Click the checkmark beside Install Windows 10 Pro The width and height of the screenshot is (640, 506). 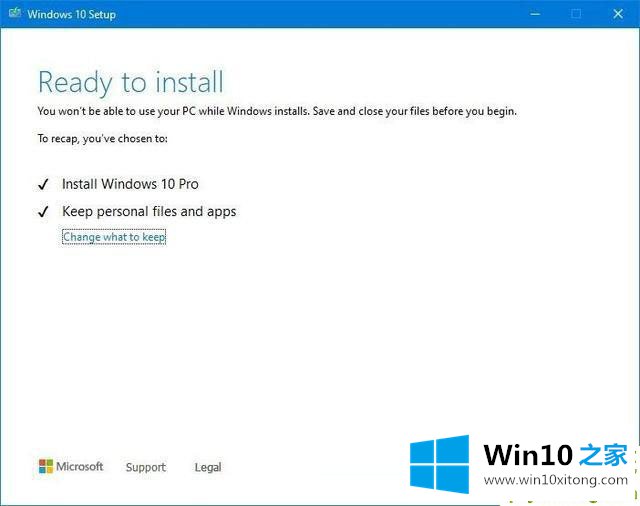coord(43,185)
